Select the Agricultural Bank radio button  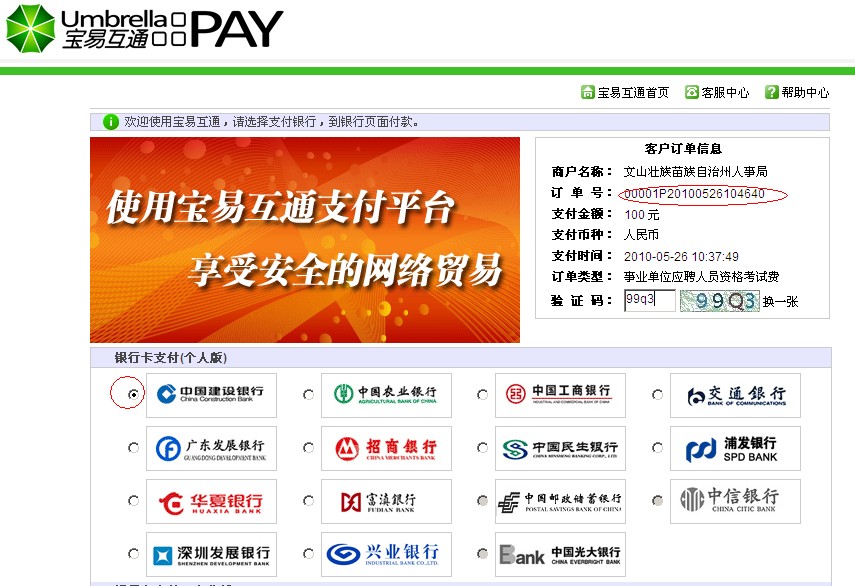308,395
